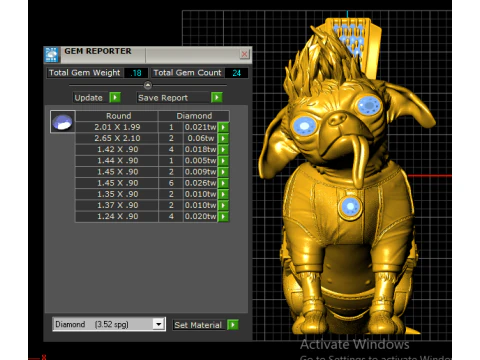This screenshot has height=360, width=480.
Task: Click green arrow in 2.01 X 1.99 row
Action: click(x=223, y=127)
